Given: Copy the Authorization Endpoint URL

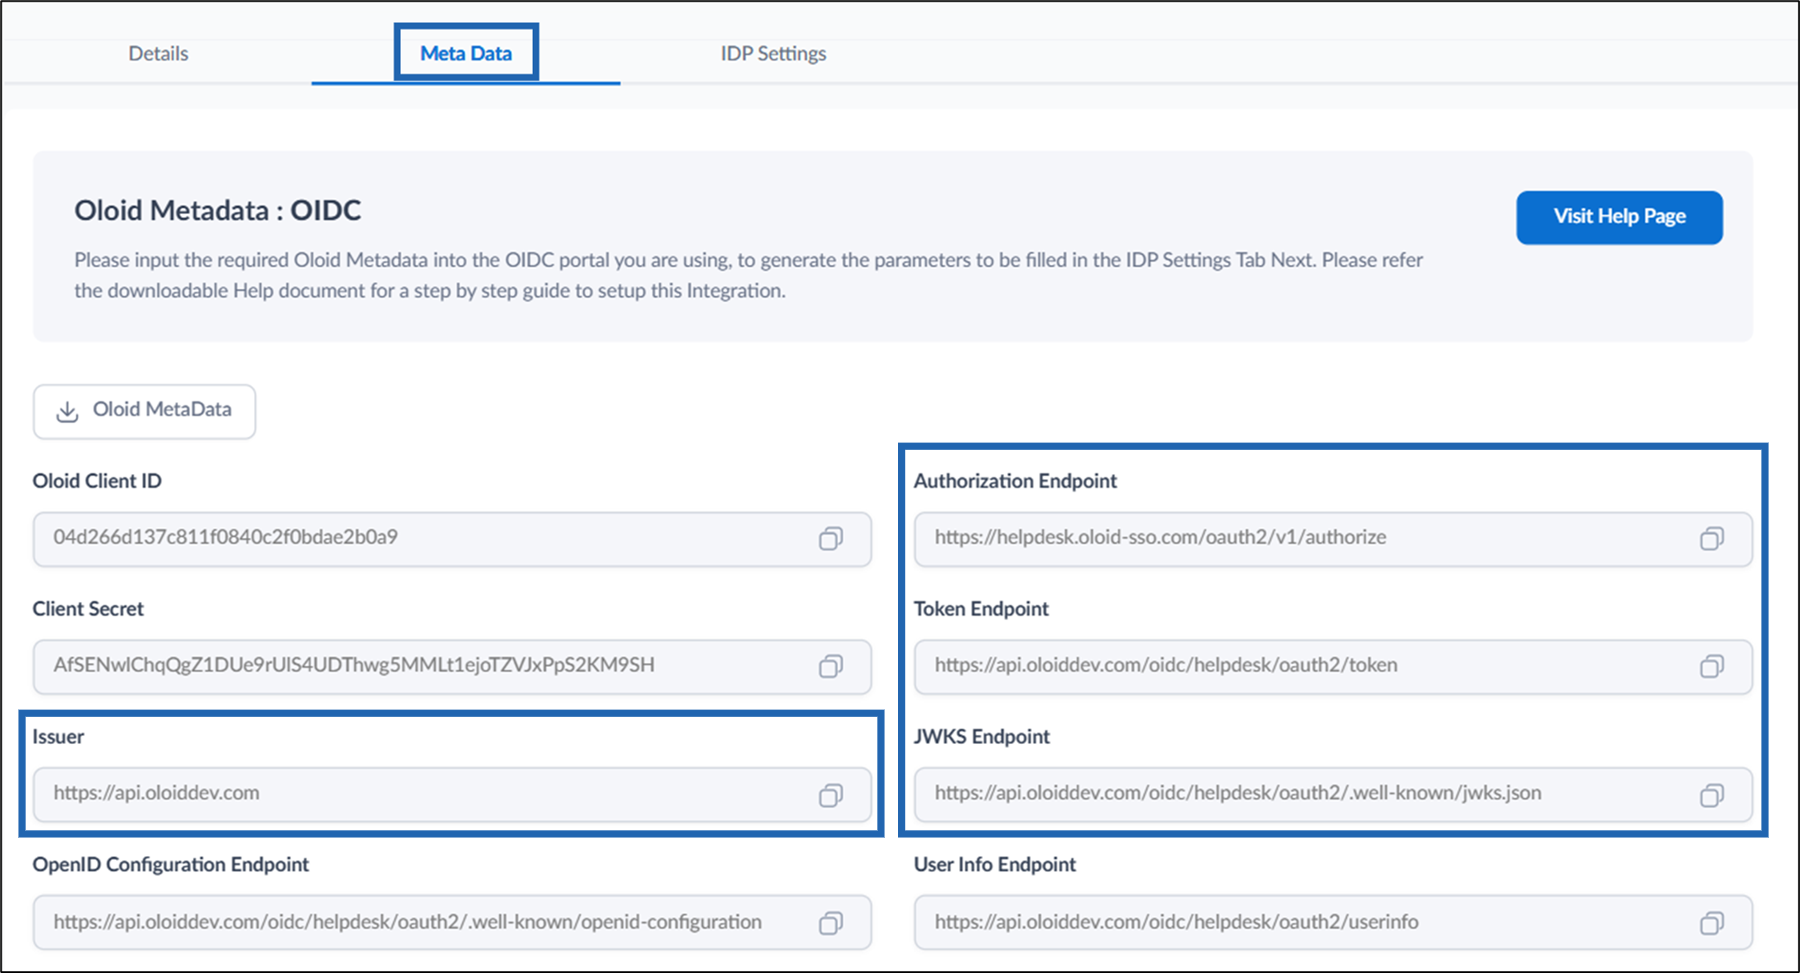Looking at the screenshot, I should point(1711,539).
